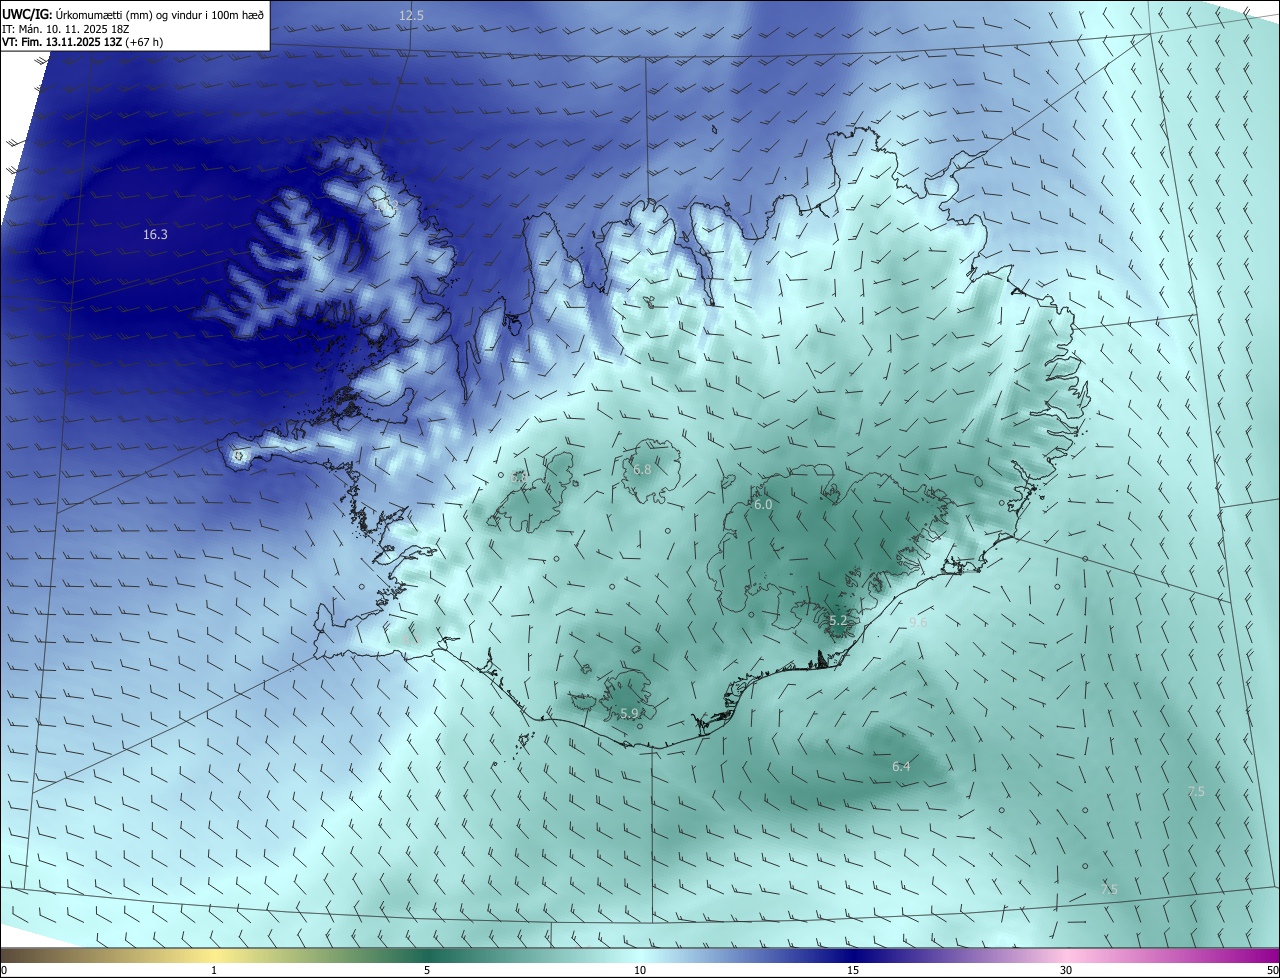Click the 'VT: Fim. 13.11.2025 13Z (+67 h)' line
Screen dimensions: 1280x978
(x=82, y=42)
